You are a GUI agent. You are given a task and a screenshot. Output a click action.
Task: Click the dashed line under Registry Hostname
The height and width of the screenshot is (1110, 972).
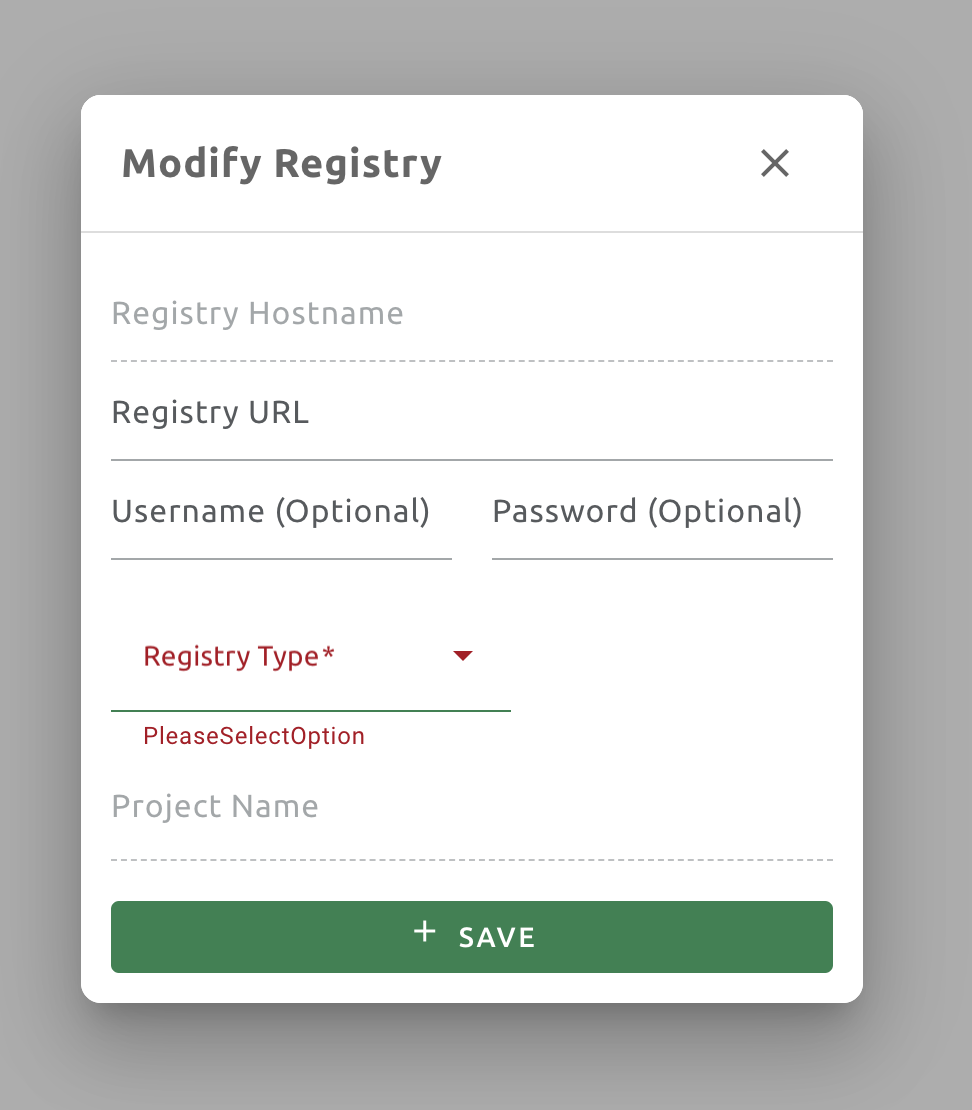point(471,357)
